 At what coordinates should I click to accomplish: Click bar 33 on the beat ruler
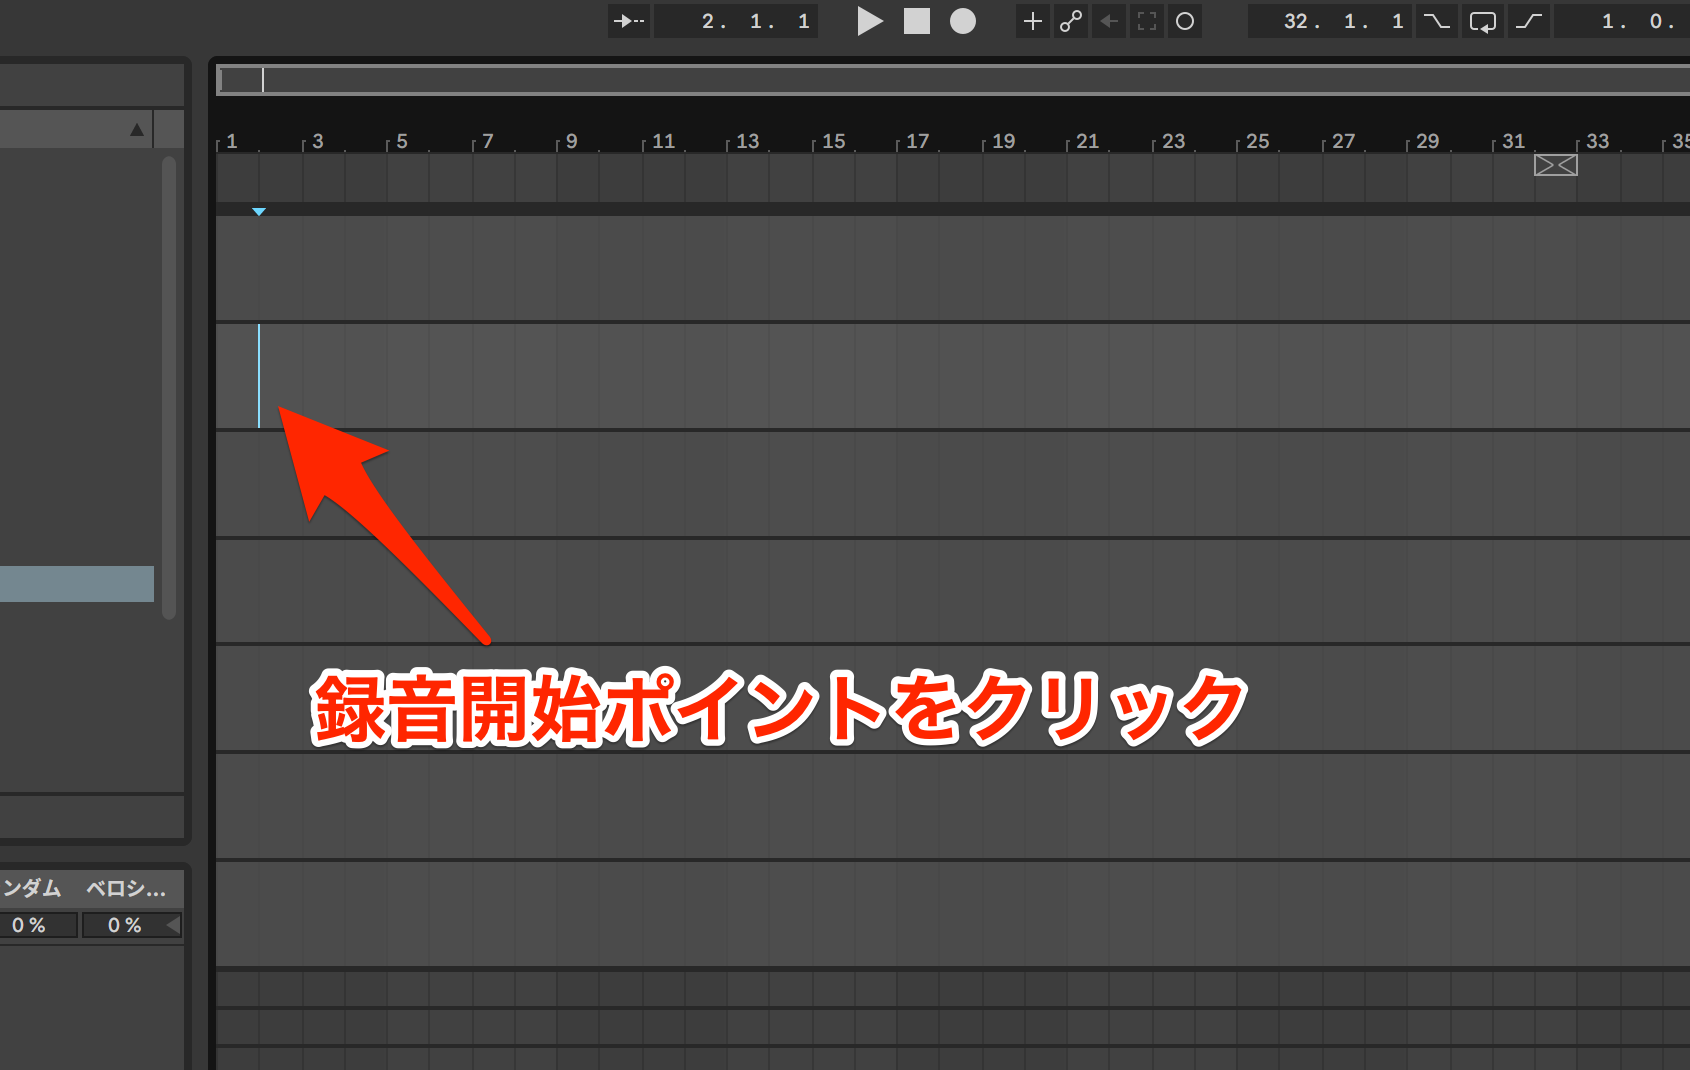tap(1598, 141)
